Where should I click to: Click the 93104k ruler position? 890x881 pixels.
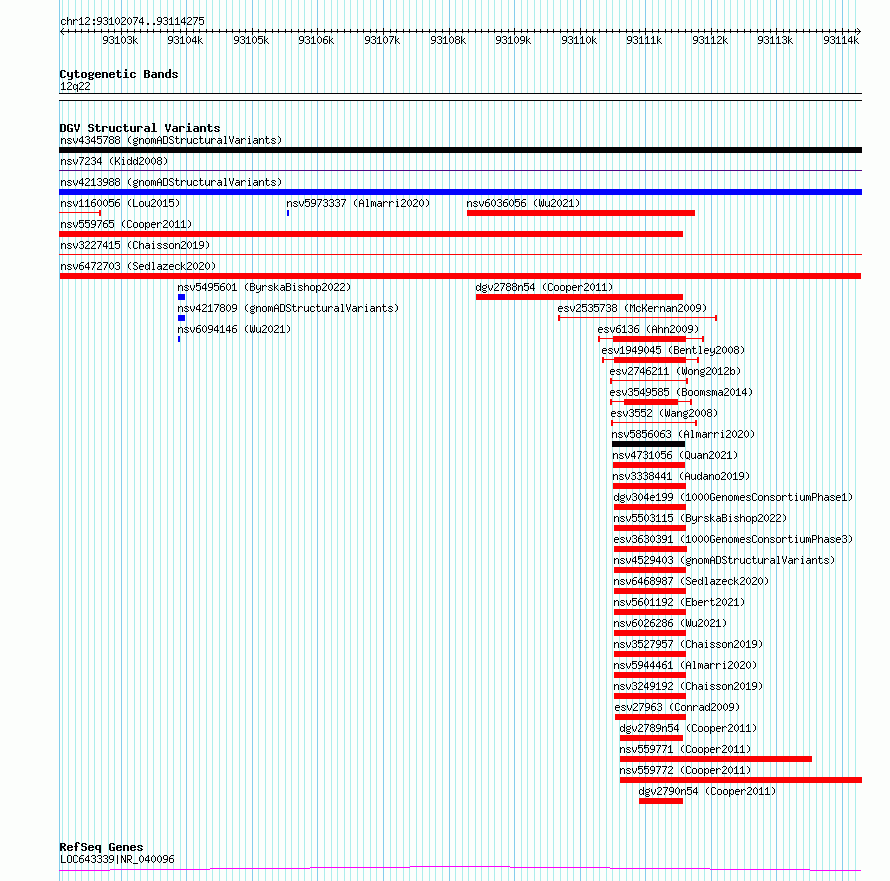click(x=185, y=40)
